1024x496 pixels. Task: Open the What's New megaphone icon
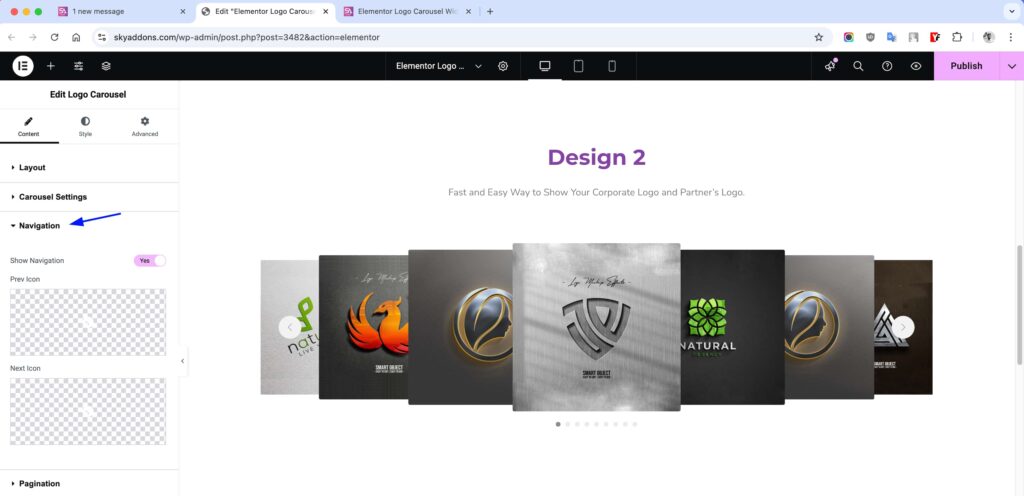pos(830,66)
